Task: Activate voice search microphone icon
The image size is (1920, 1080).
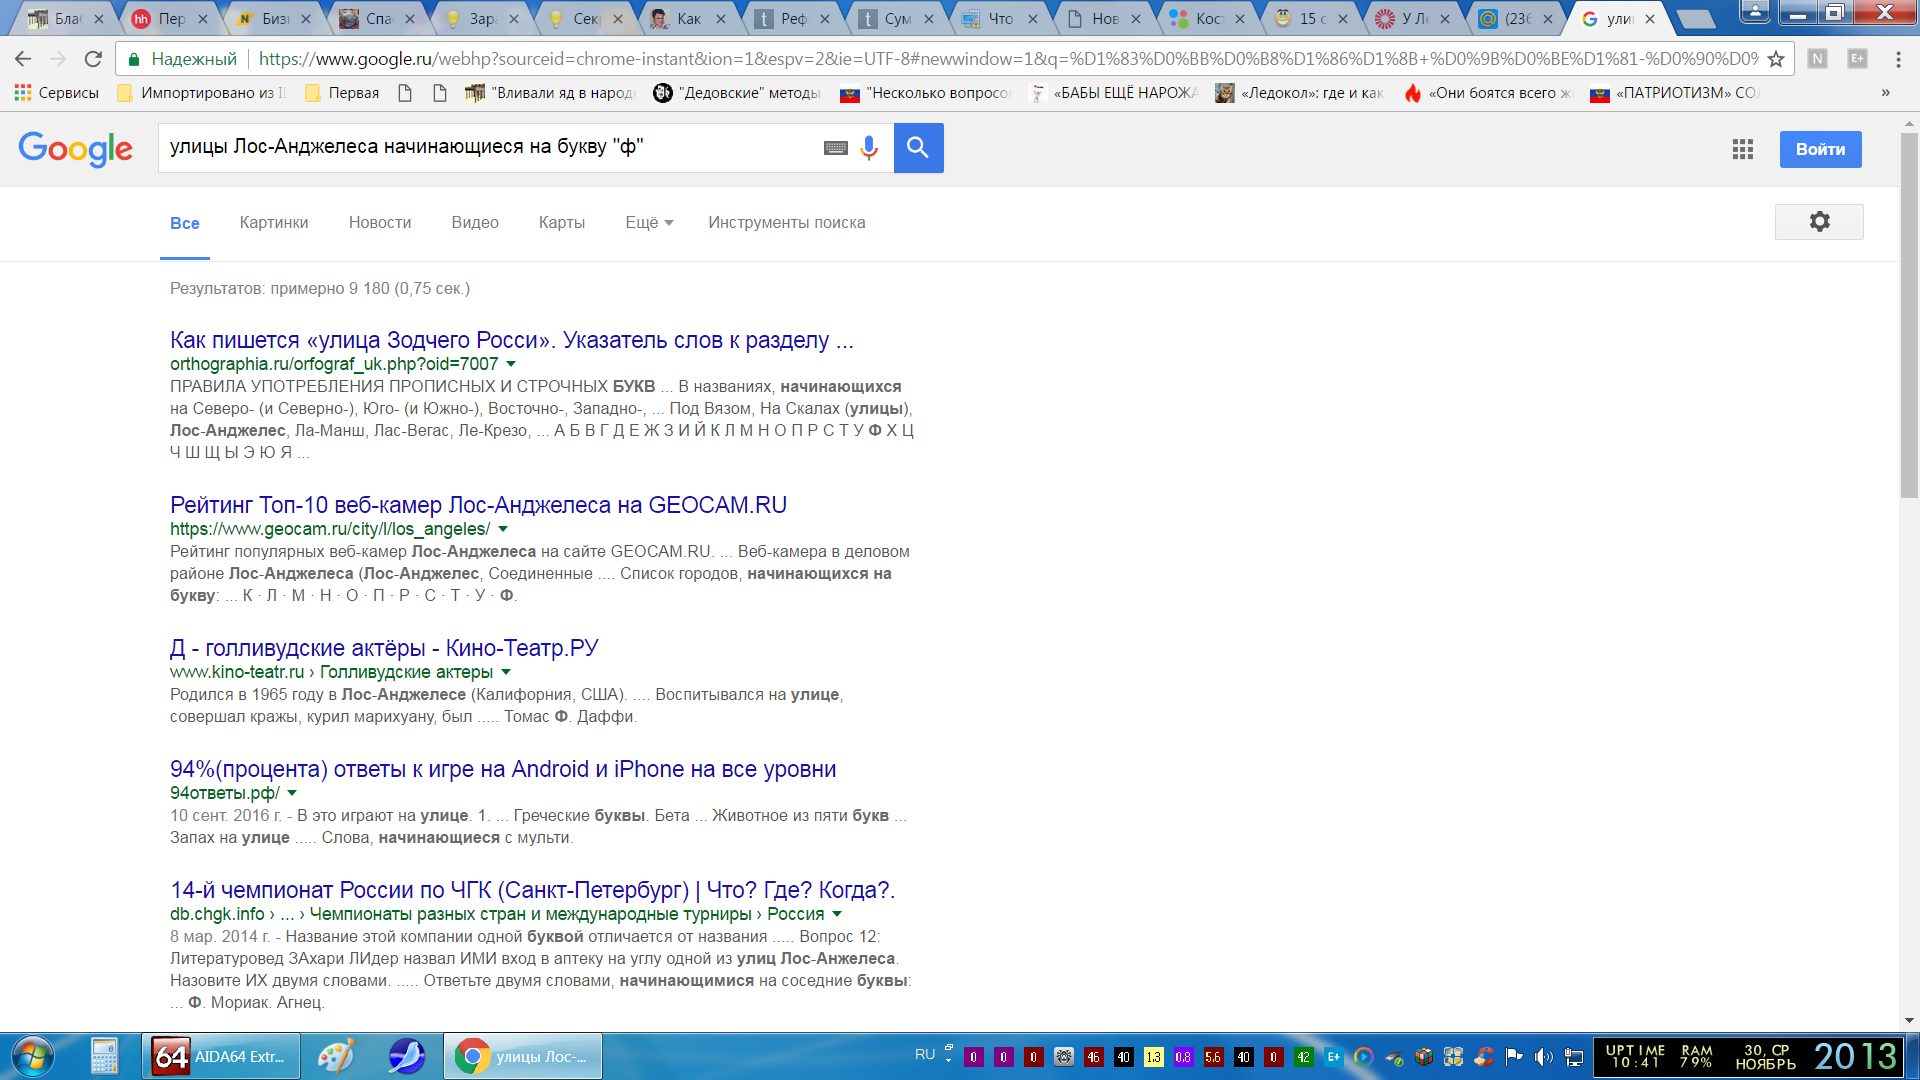Action: [869, 148]
